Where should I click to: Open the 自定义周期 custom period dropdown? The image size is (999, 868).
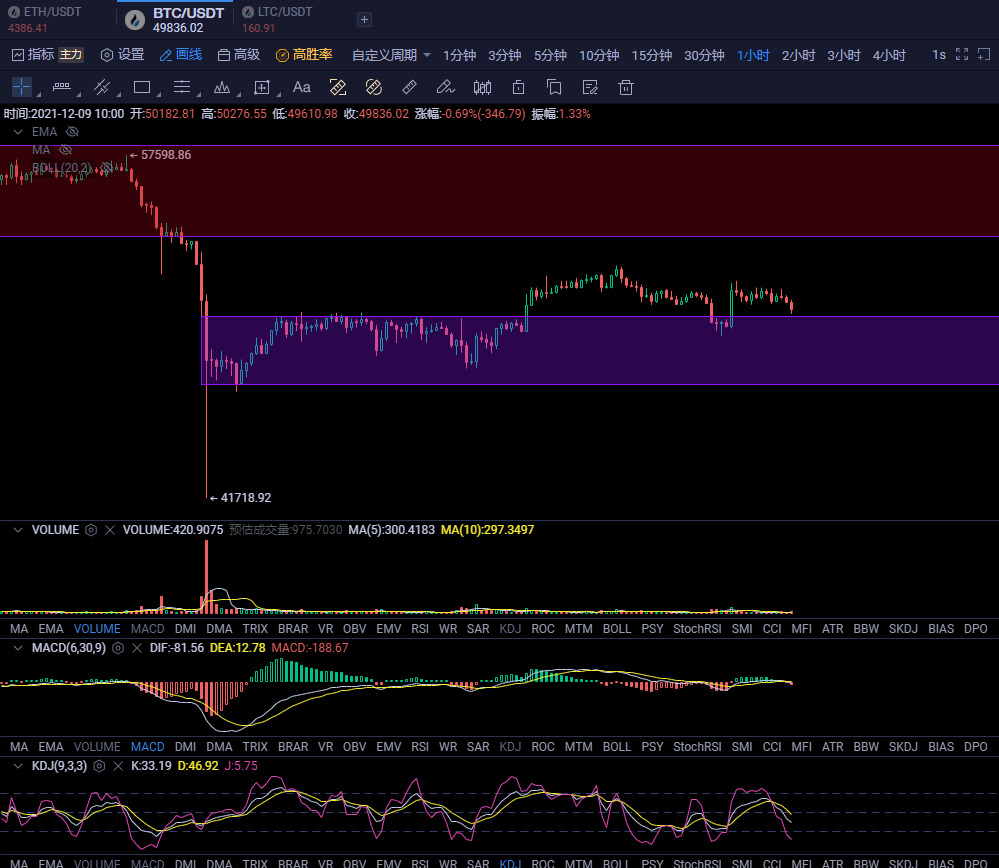tap(391, 55)
